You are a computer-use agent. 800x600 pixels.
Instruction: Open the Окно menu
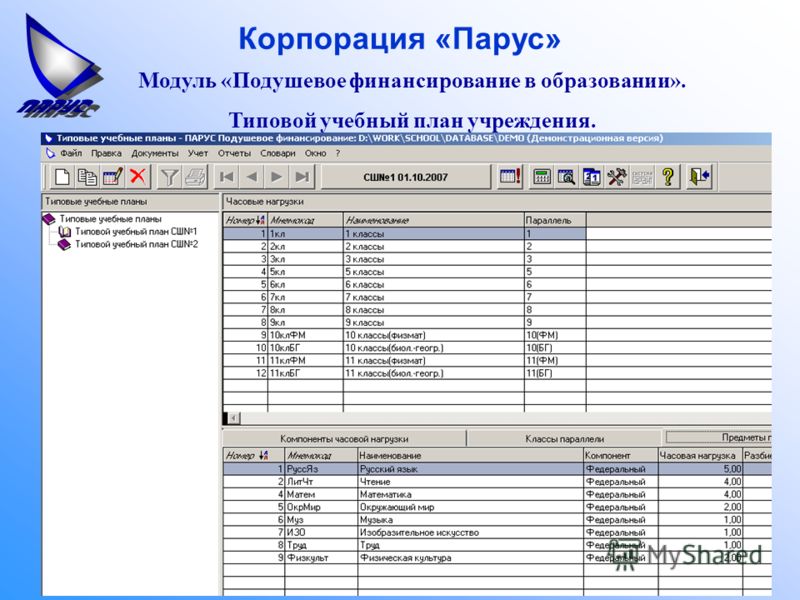tap(315, 153)
